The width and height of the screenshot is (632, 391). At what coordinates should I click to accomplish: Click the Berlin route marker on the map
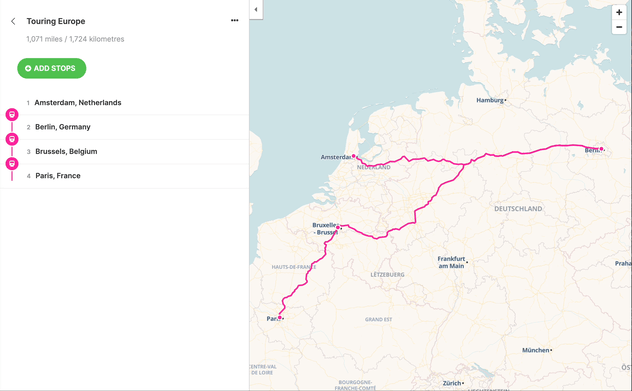(x=601, y=149)
